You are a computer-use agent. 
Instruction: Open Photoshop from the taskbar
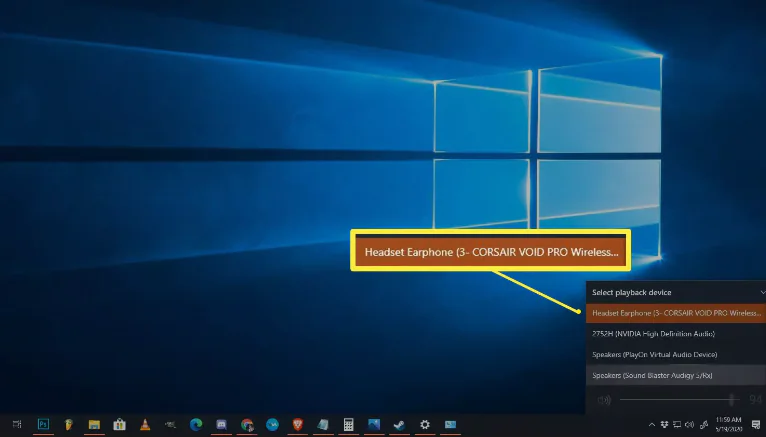pyautogui.click(x=43, y=425)
